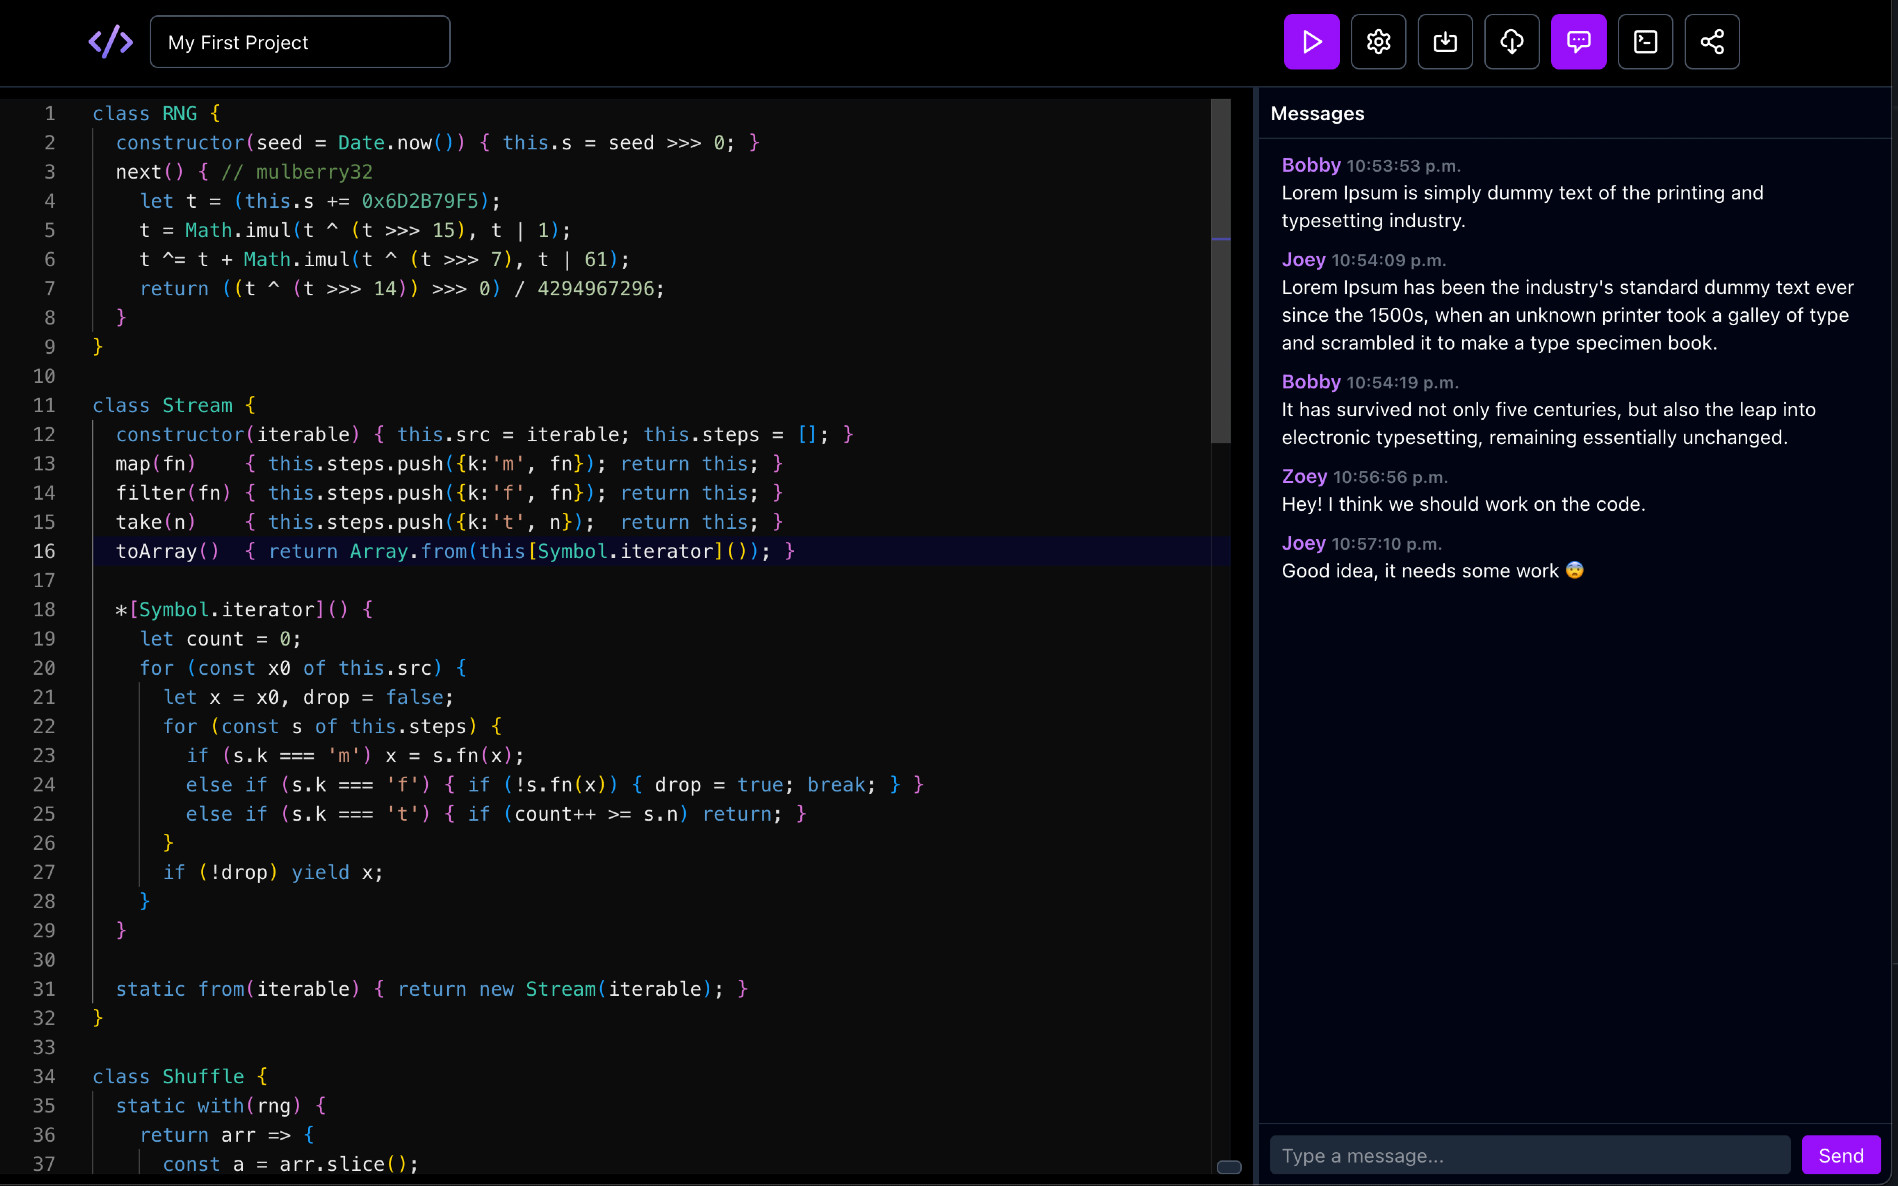Viewport: 1898px width, 1186px height.
Task: Click 'let count = 0;' line
Action: (x=220, y=639)
